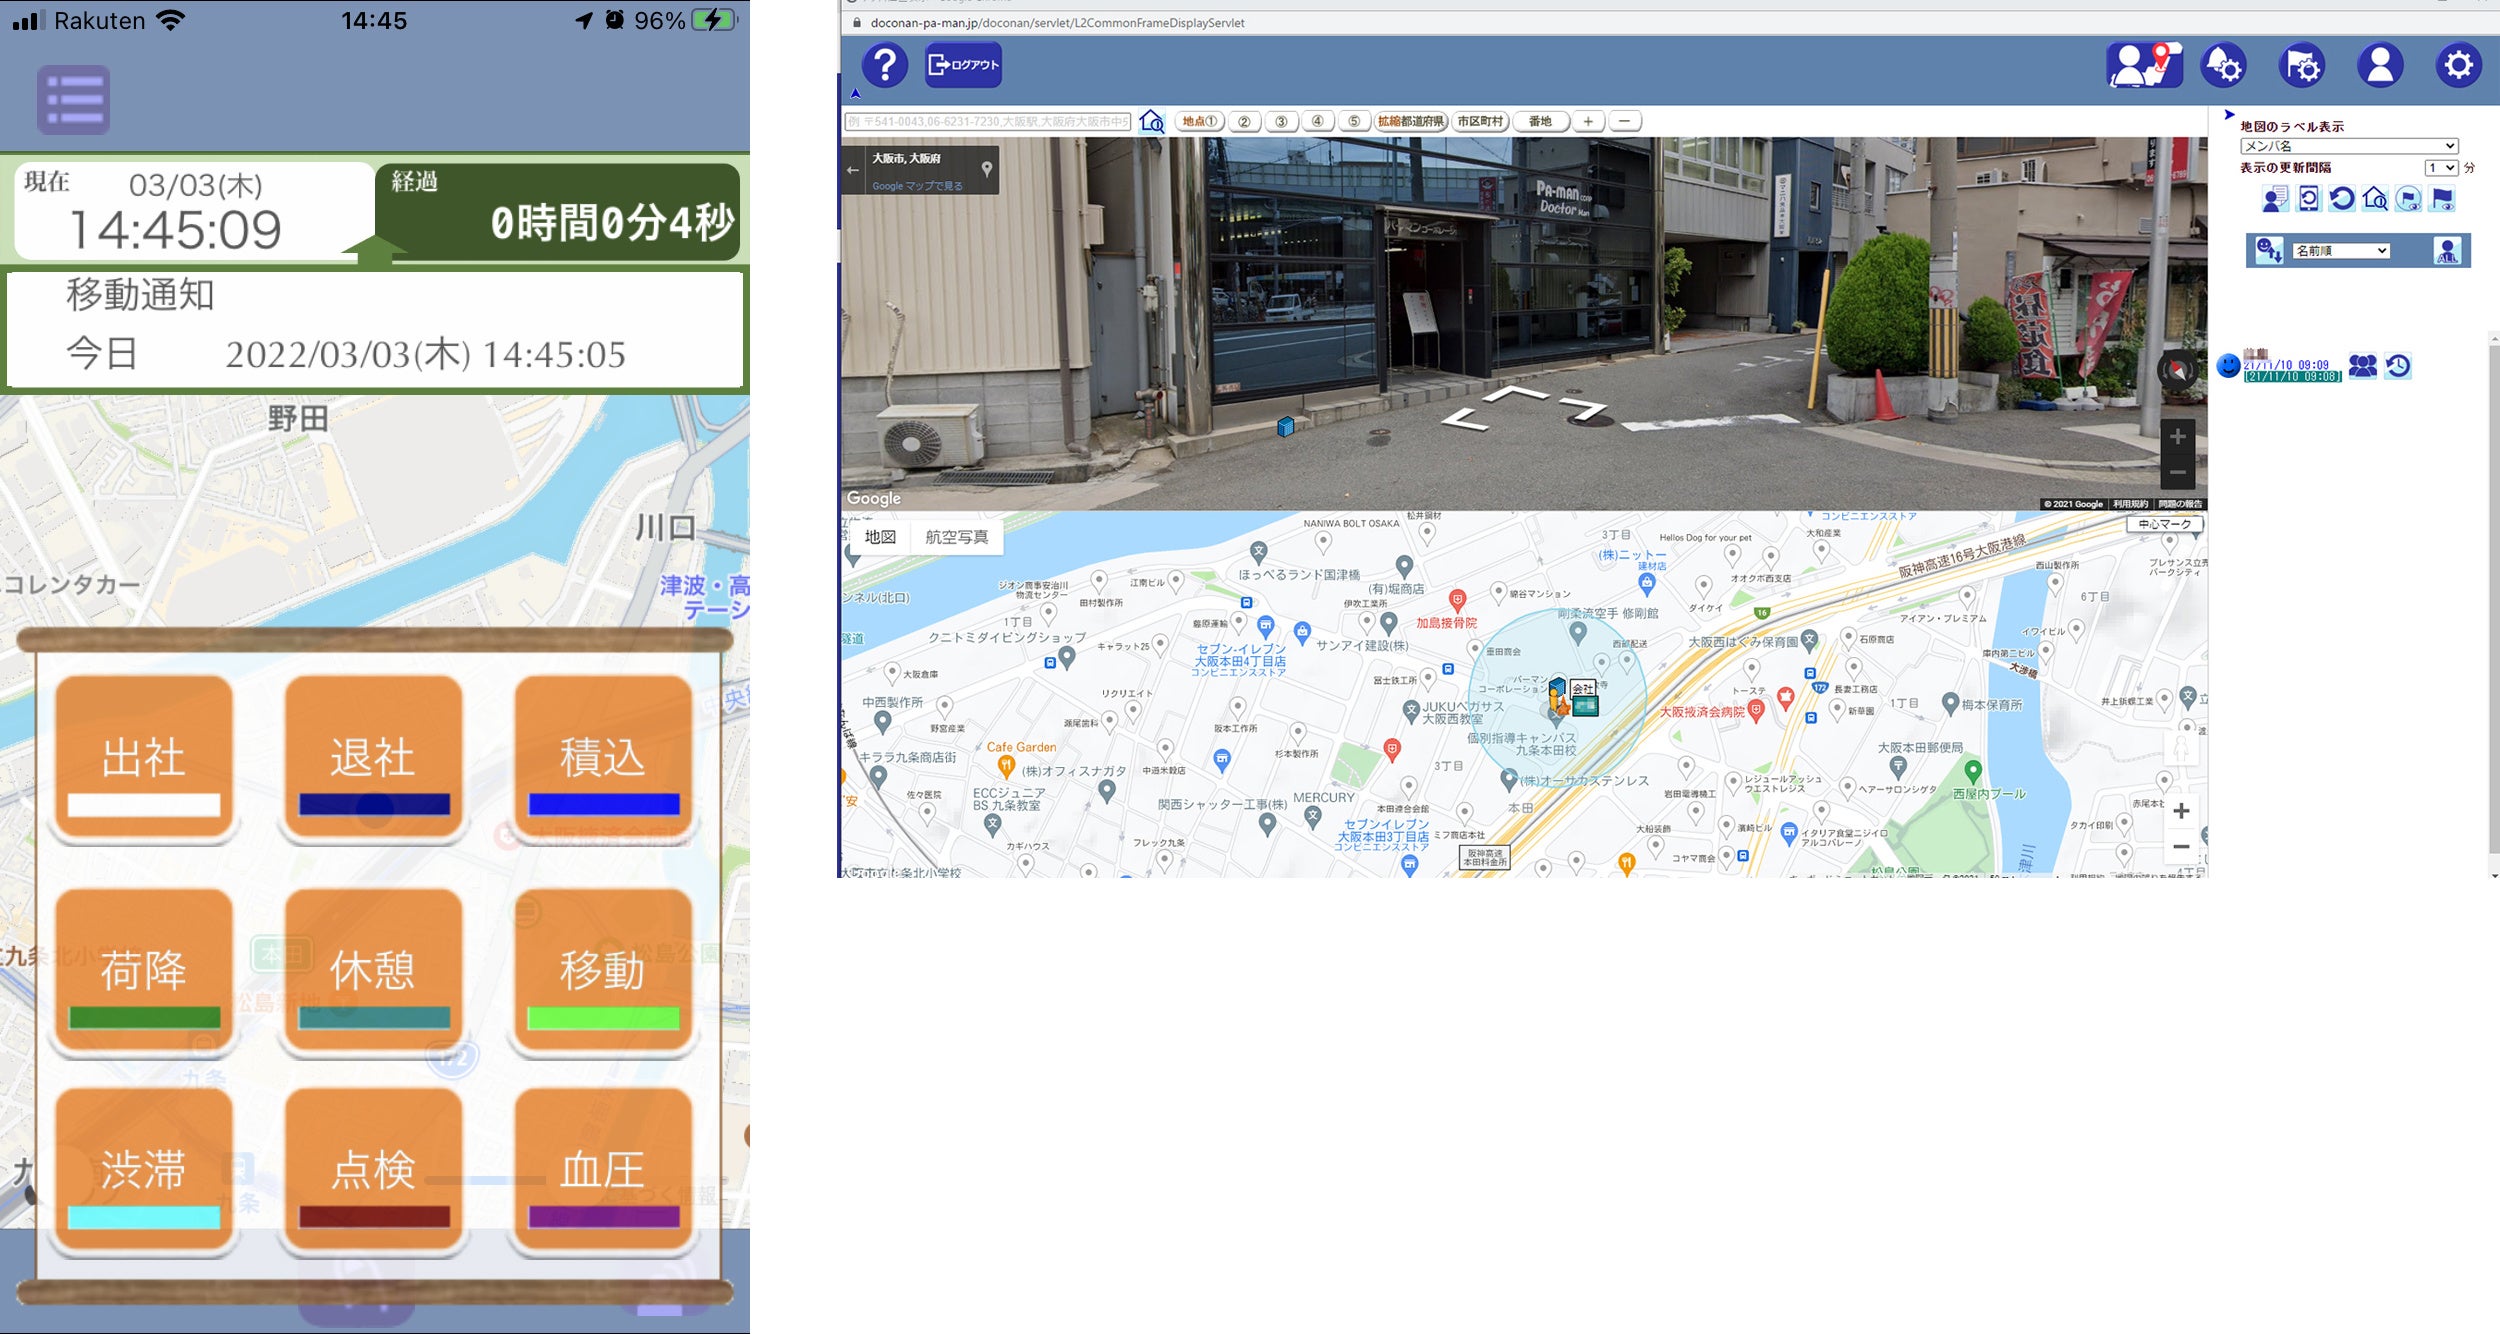
Task: Switch map to 航空写真 view
Action: [x=956, y=537]
